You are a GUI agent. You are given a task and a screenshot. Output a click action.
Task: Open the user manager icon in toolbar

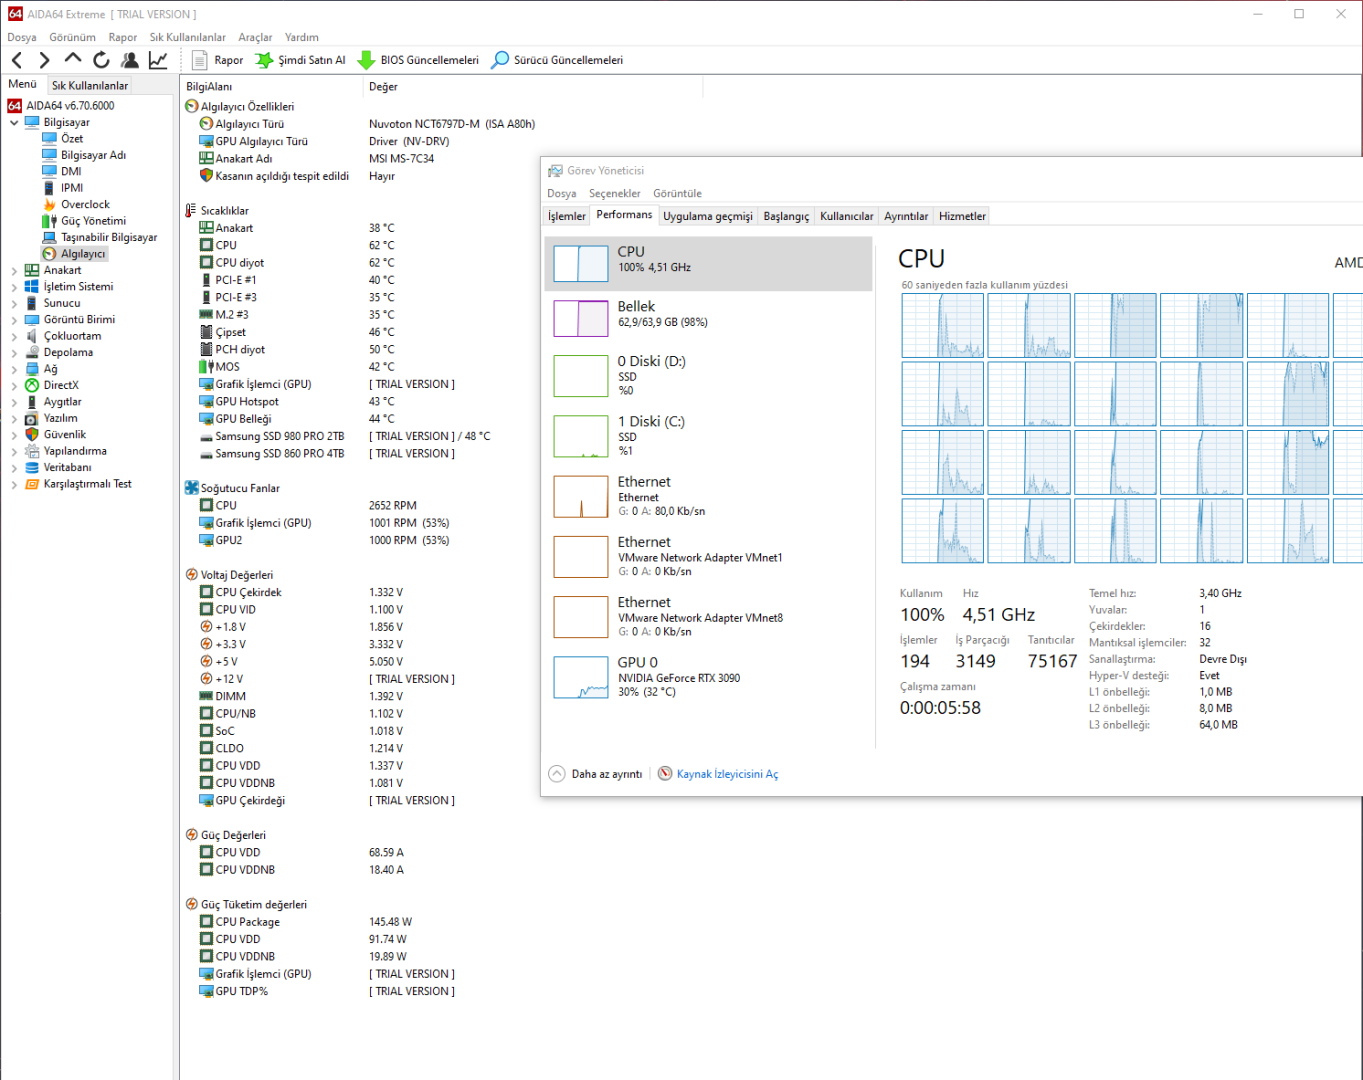pyautogui.click(x=130, y=60)
